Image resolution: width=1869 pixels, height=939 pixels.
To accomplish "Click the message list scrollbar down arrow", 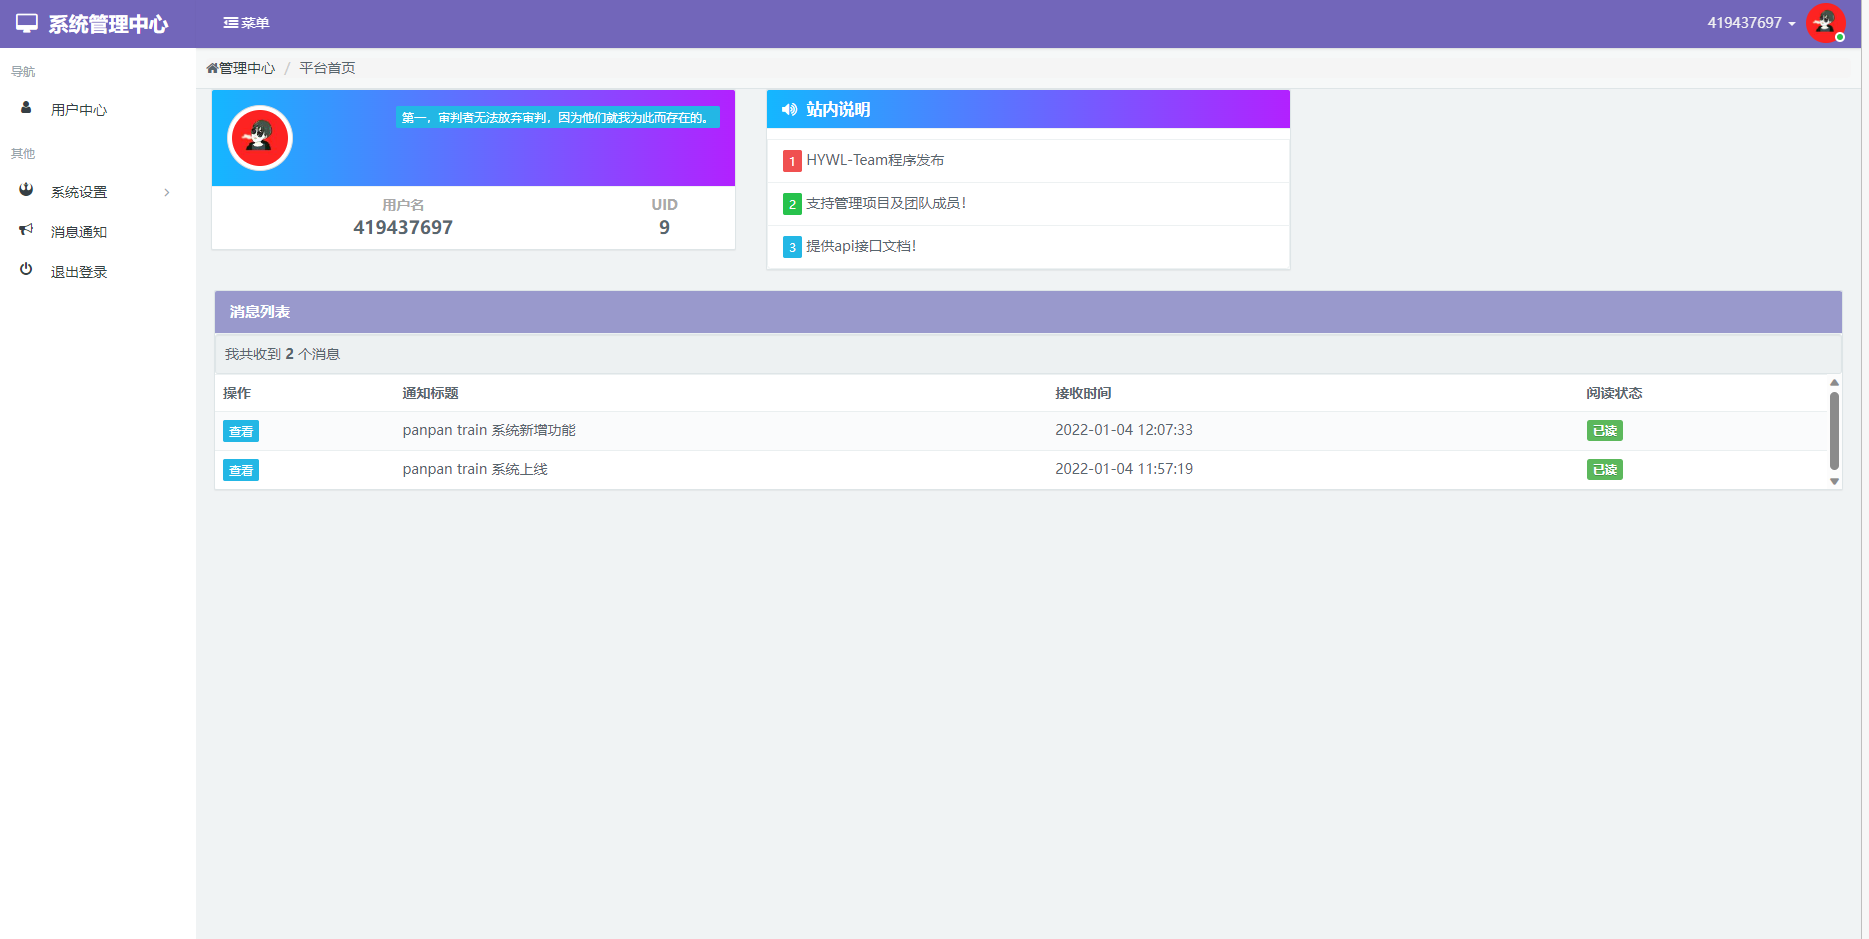I will (x=1834, y=481).
